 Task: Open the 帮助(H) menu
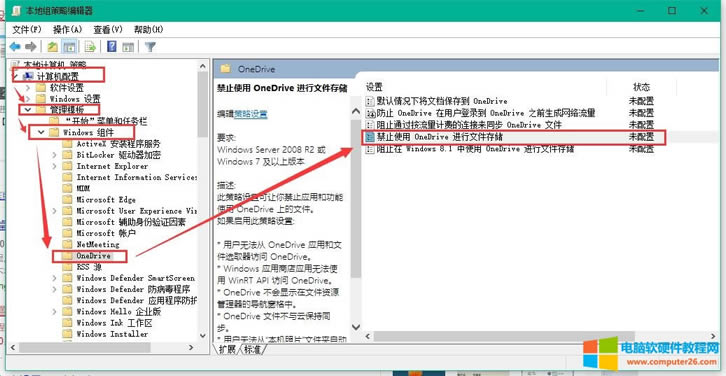coord(149,30)
